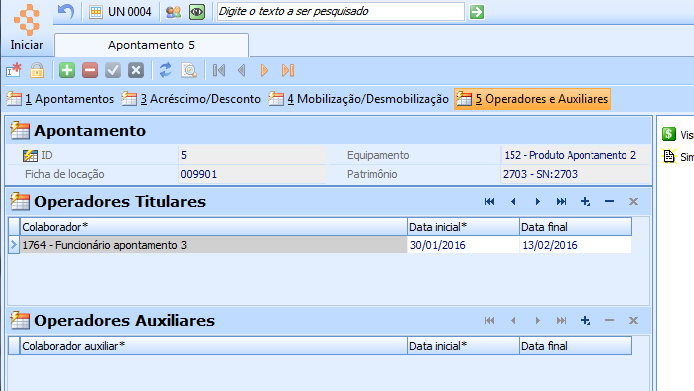Select the UN 0004 unit button
Image resolution: width=694 pixels, height=391 pixels.
tap(120, 12)
